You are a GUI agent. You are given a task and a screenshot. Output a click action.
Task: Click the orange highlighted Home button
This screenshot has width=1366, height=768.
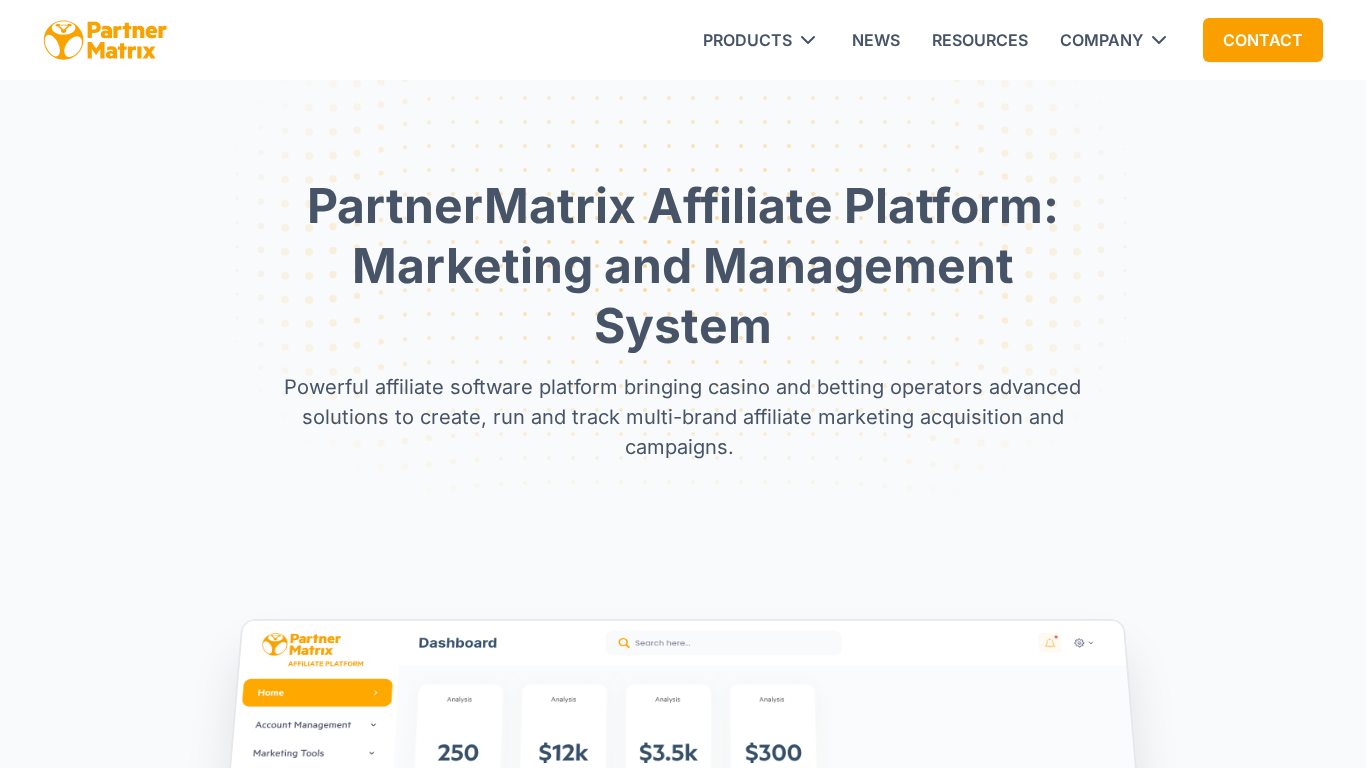pos(317,692)
